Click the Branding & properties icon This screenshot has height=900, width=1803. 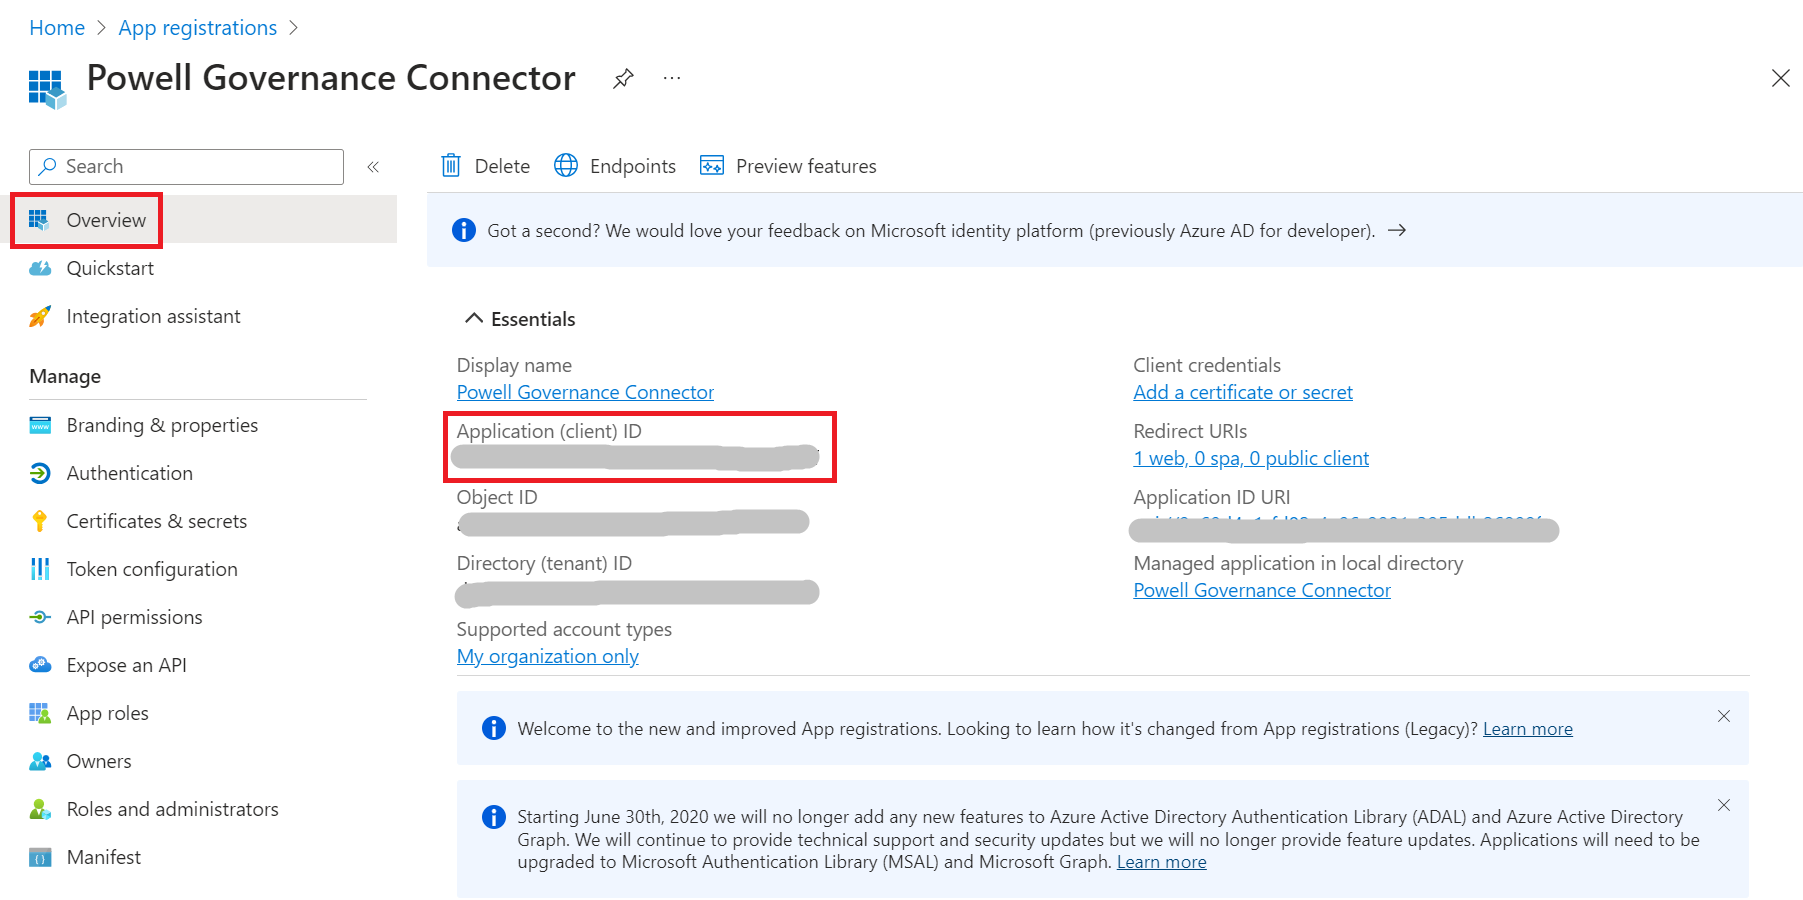tap(40, 425)
